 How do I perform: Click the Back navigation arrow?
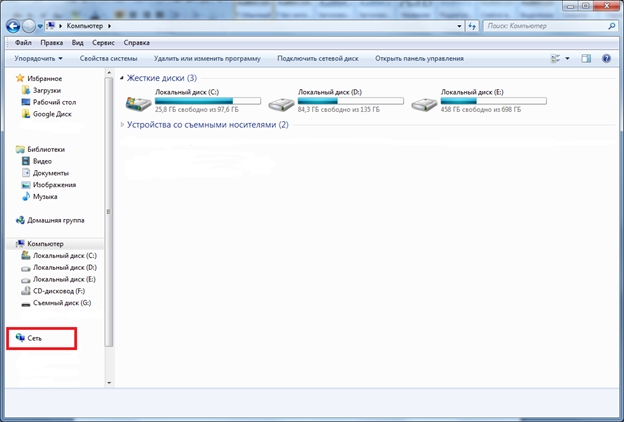pyautogui.click(x=16, y=24)
